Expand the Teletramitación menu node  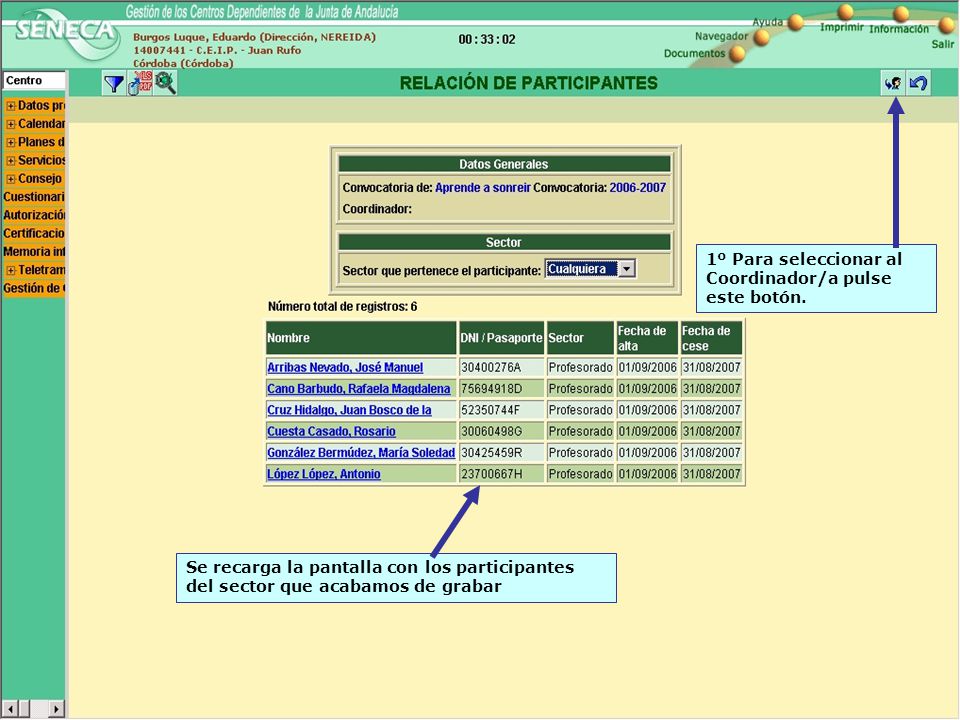click(10, 271)
